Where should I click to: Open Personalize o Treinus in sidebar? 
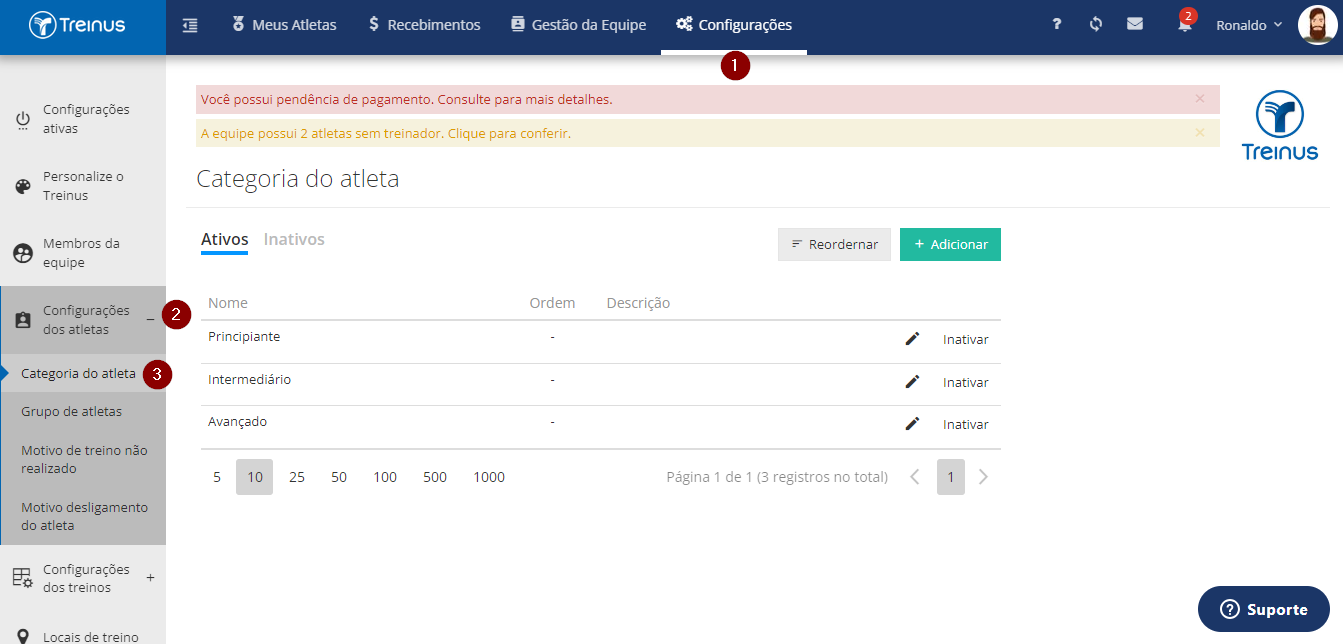tap(83, 186)
